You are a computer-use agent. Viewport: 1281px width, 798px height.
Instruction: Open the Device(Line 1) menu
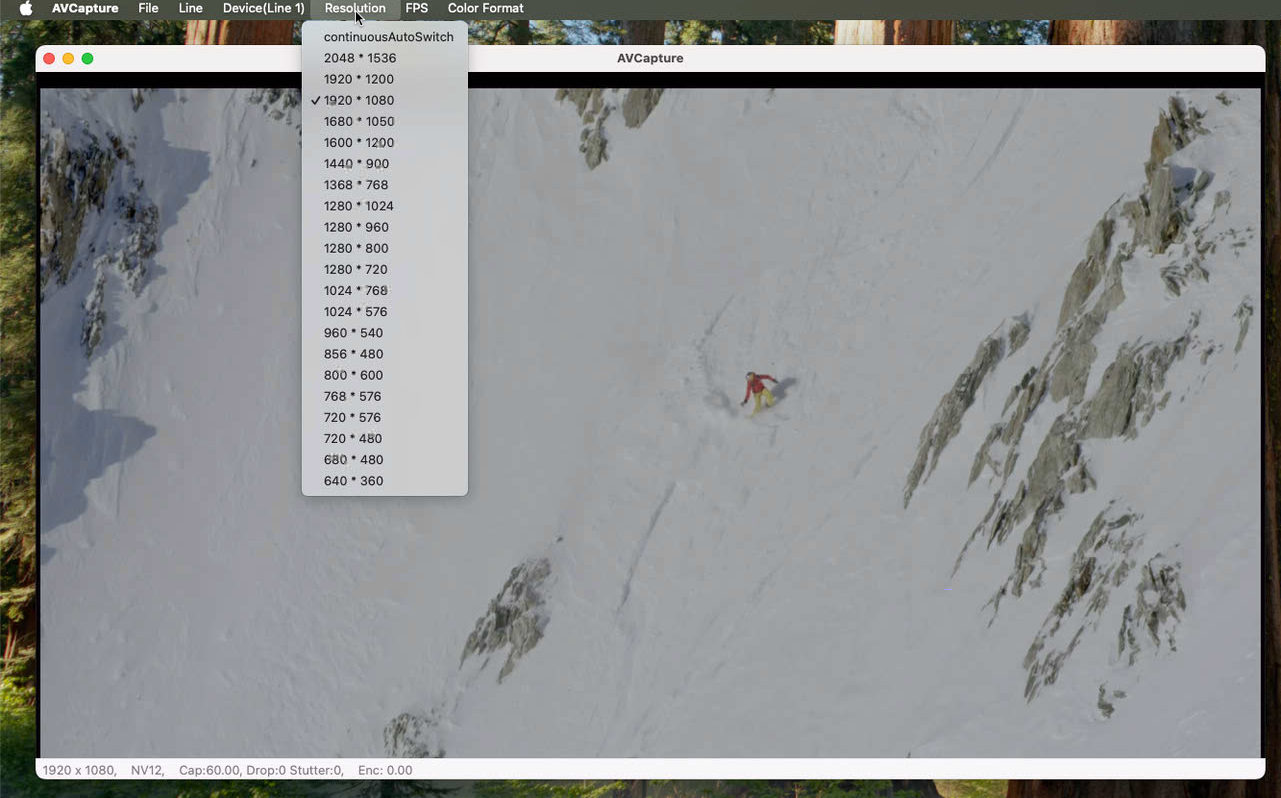tap(263, 8)
